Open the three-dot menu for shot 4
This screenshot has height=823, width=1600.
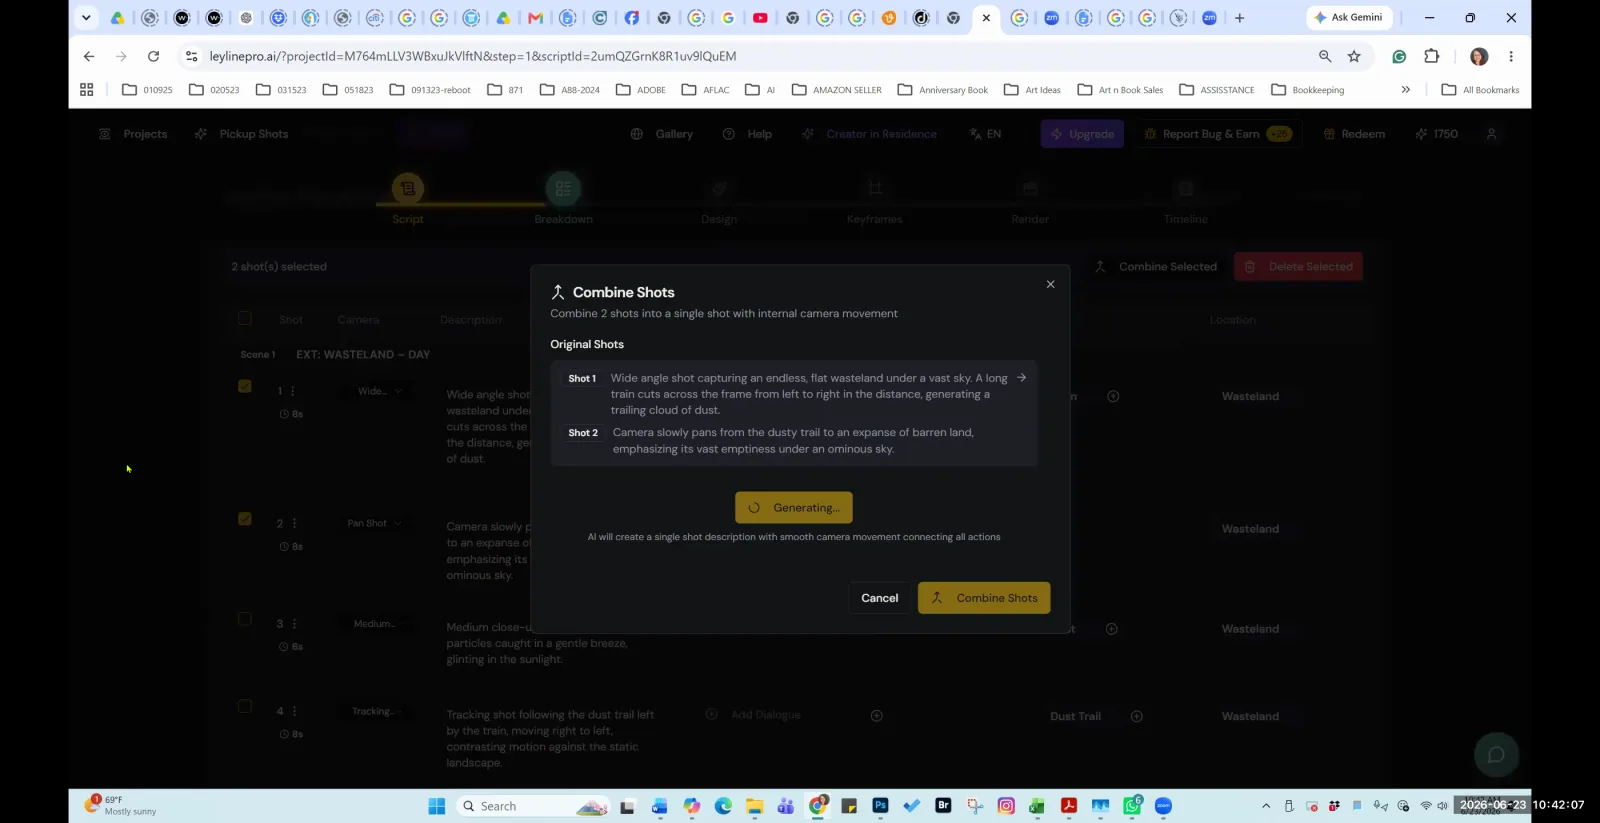pyautogui.click(x=294, y=711)
